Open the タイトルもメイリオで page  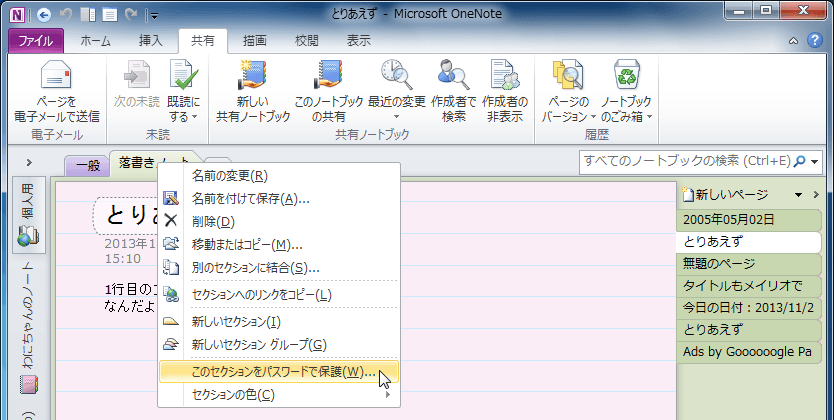749,286
